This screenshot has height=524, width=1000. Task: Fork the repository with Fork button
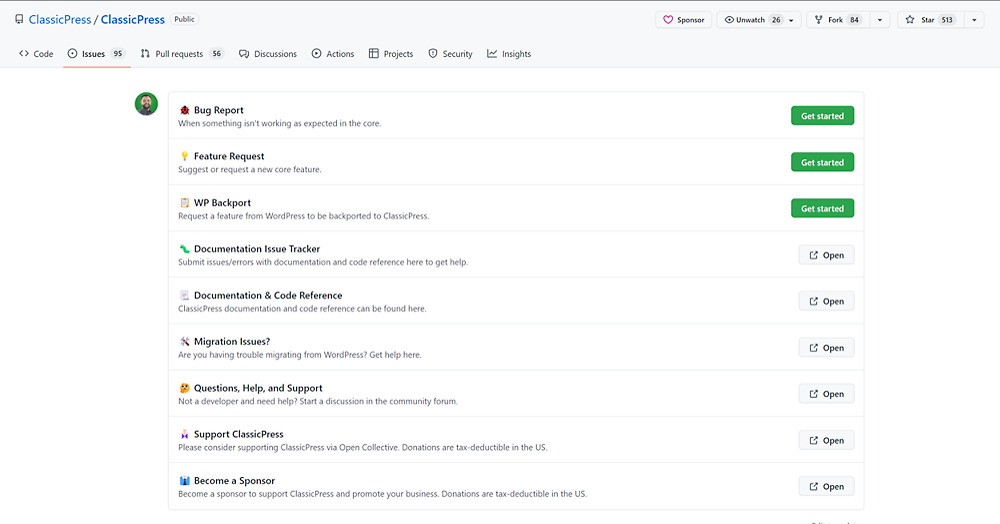coord(836,20)
